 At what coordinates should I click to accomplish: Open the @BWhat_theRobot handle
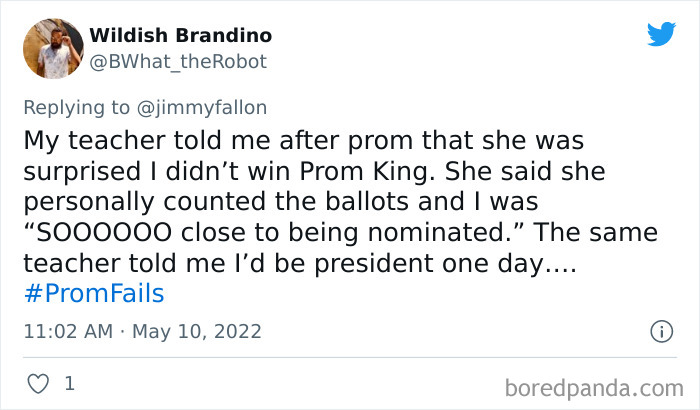pos(179,61)
